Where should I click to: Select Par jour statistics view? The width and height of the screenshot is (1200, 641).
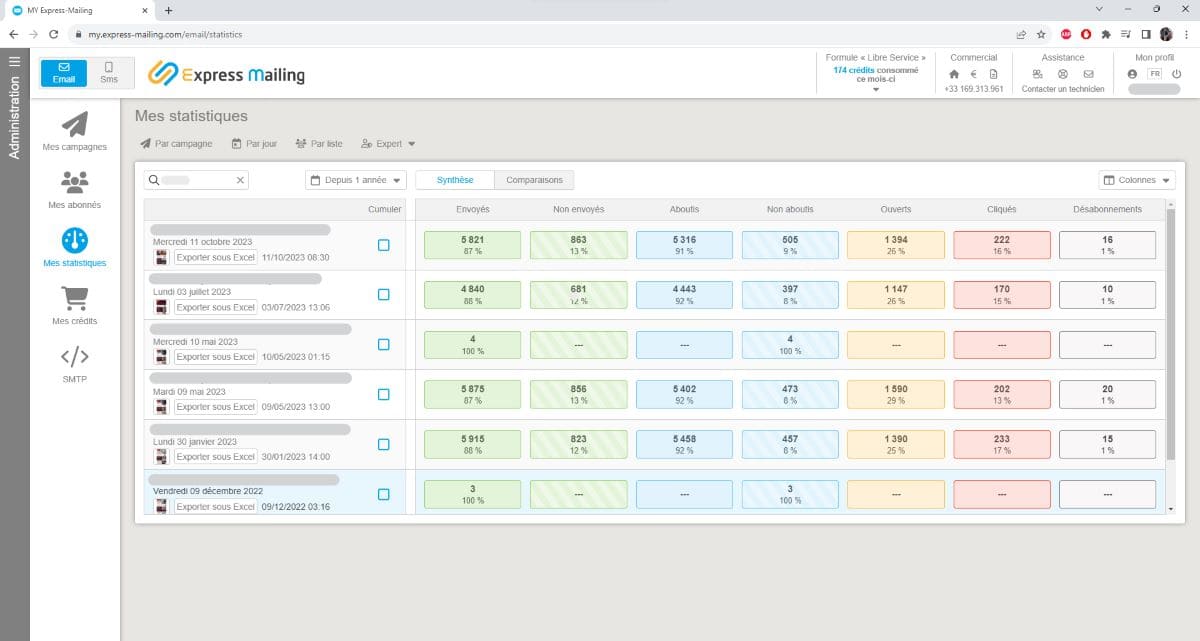[x=254, y=144]
